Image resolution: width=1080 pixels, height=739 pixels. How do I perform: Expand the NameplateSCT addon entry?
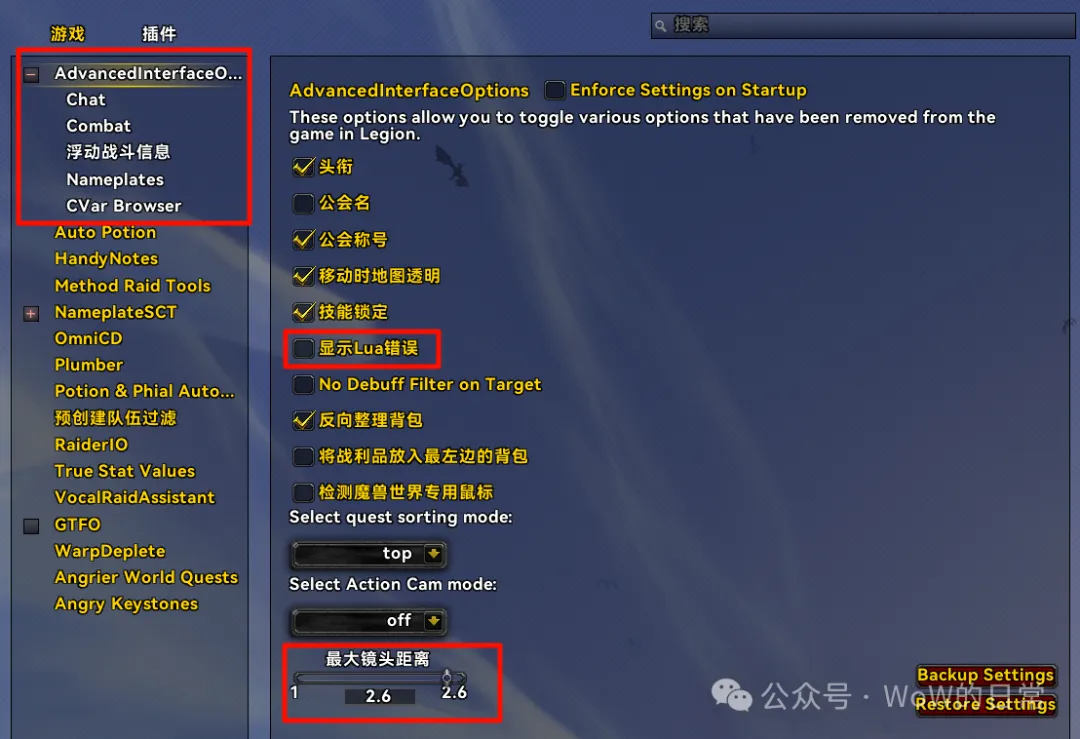coord(31,313)
